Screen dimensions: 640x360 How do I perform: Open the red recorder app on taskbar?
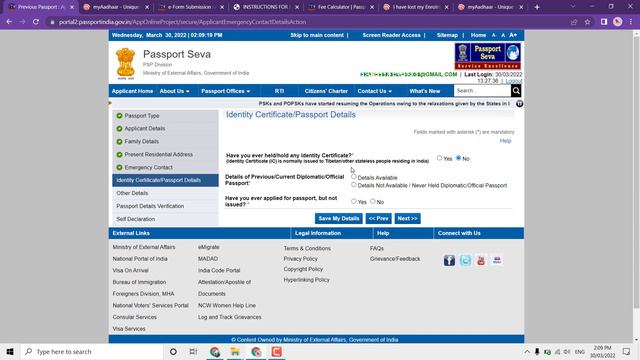pos(276,351)
